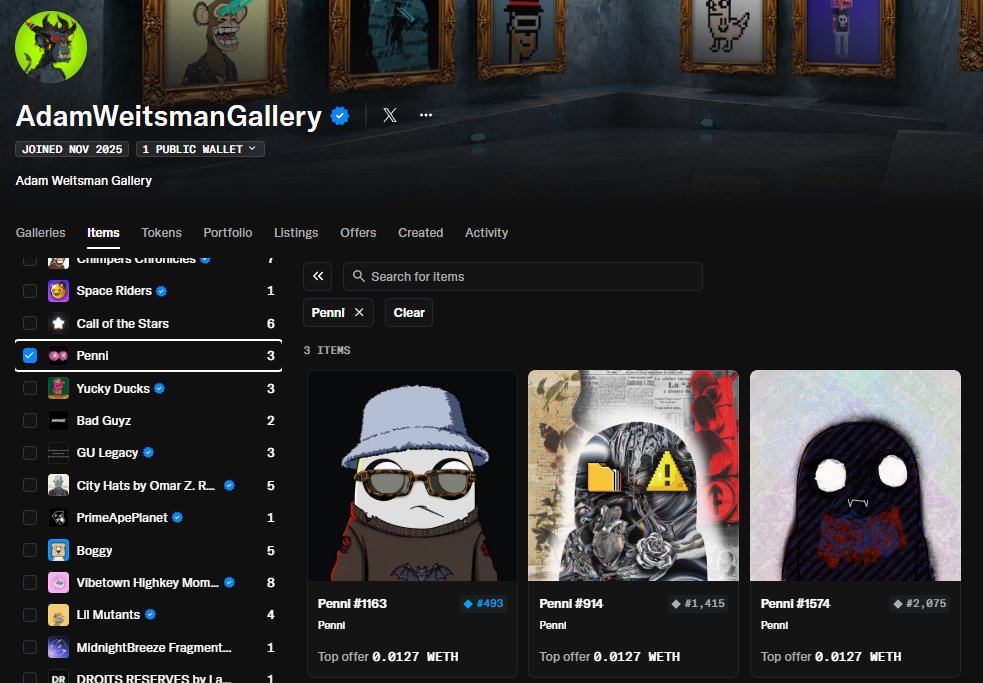Uncheck the Penni collection checkbox
This screenshot has width=983, height=683.
(x=29, y=356)
